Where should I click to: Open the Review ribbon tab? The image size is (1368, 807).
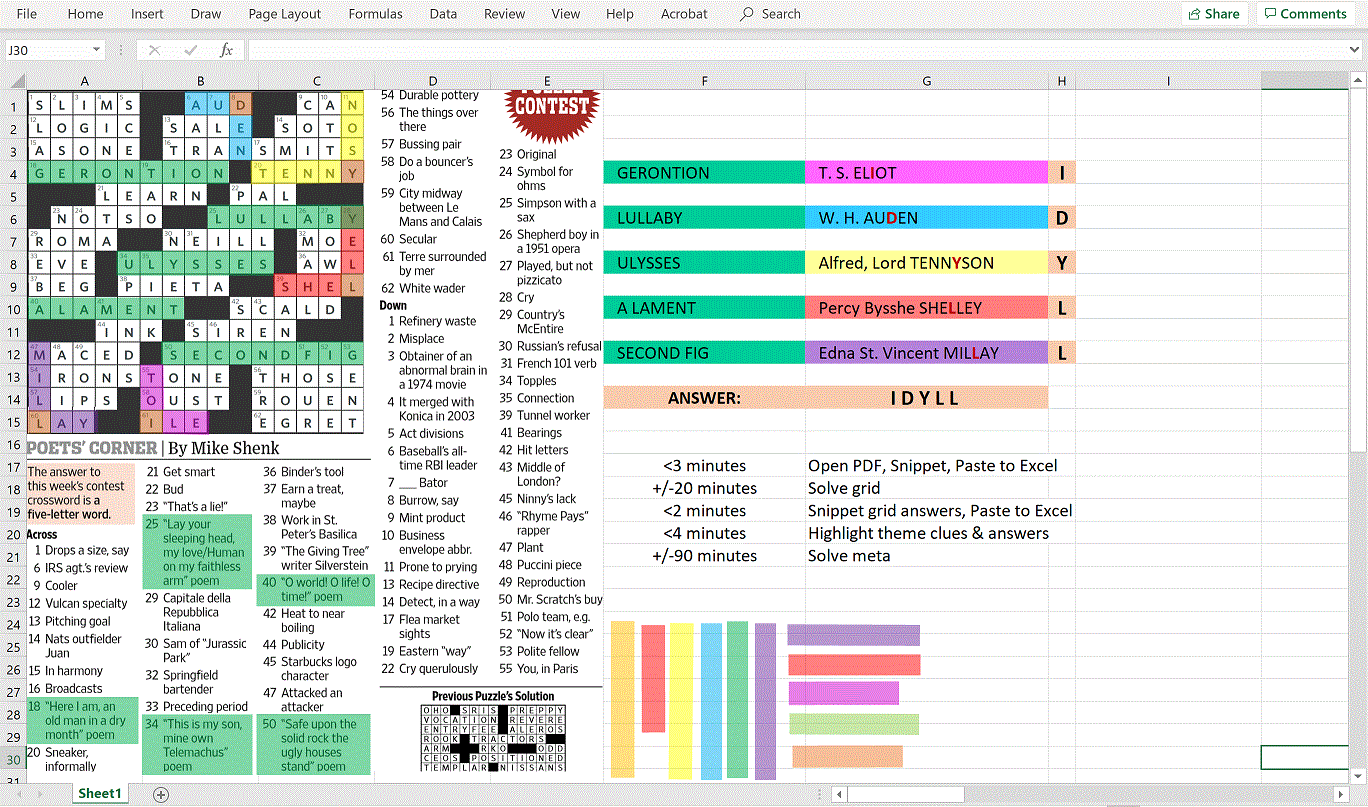(x=504, y=14)
